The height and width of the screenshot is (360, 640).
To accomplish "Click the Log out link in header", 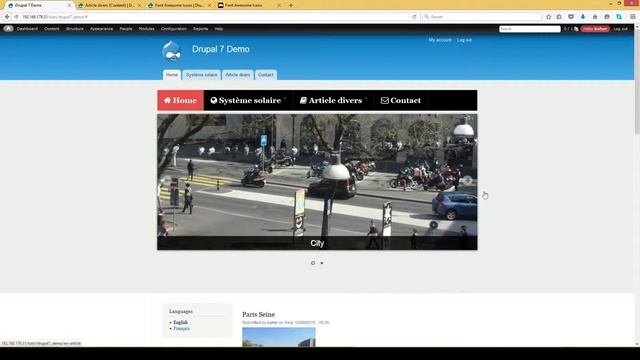I will (464, 40).
